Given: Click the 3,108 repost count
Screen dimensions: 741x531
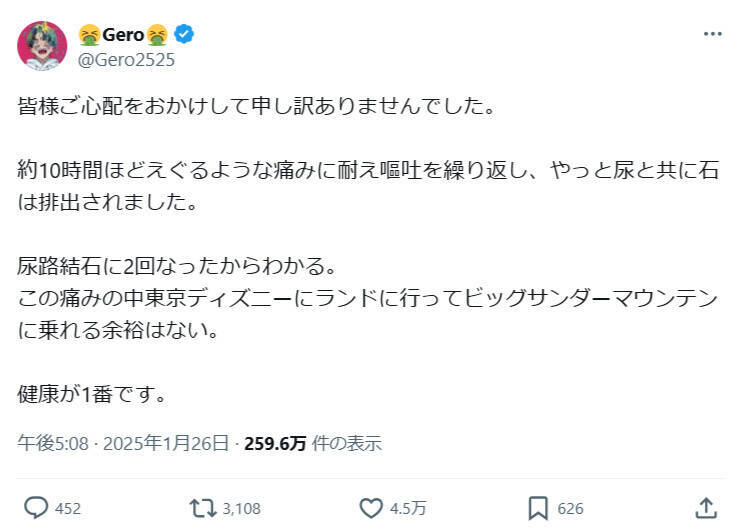Looking at the screenshot, I should 242,509.
